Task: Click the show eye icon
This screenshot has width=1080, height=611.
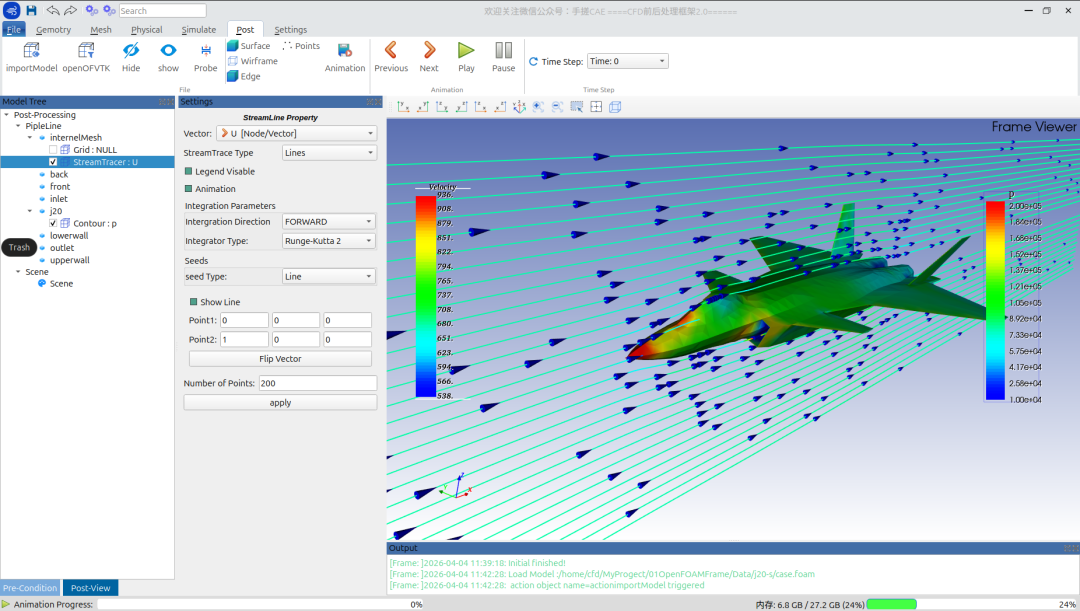Action: (x=168, y=50)
